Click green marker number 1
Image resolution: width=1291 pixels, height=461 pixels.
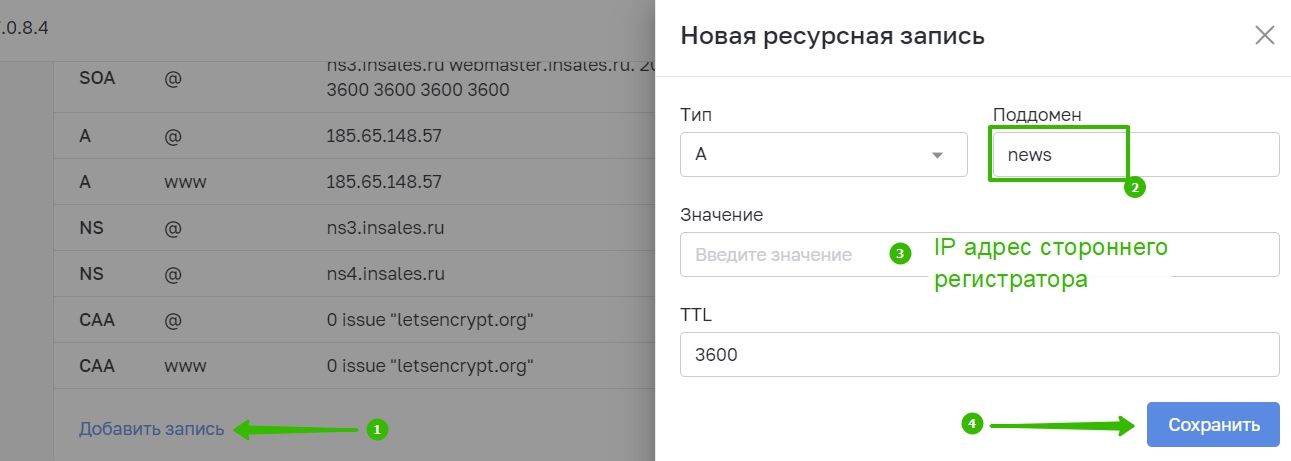pyautogui.click(x=376, y=430)
